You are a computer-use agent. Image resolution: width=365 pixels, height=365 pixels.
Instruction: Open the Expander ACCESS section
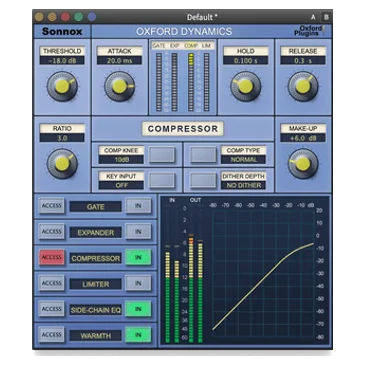(52, 232)
